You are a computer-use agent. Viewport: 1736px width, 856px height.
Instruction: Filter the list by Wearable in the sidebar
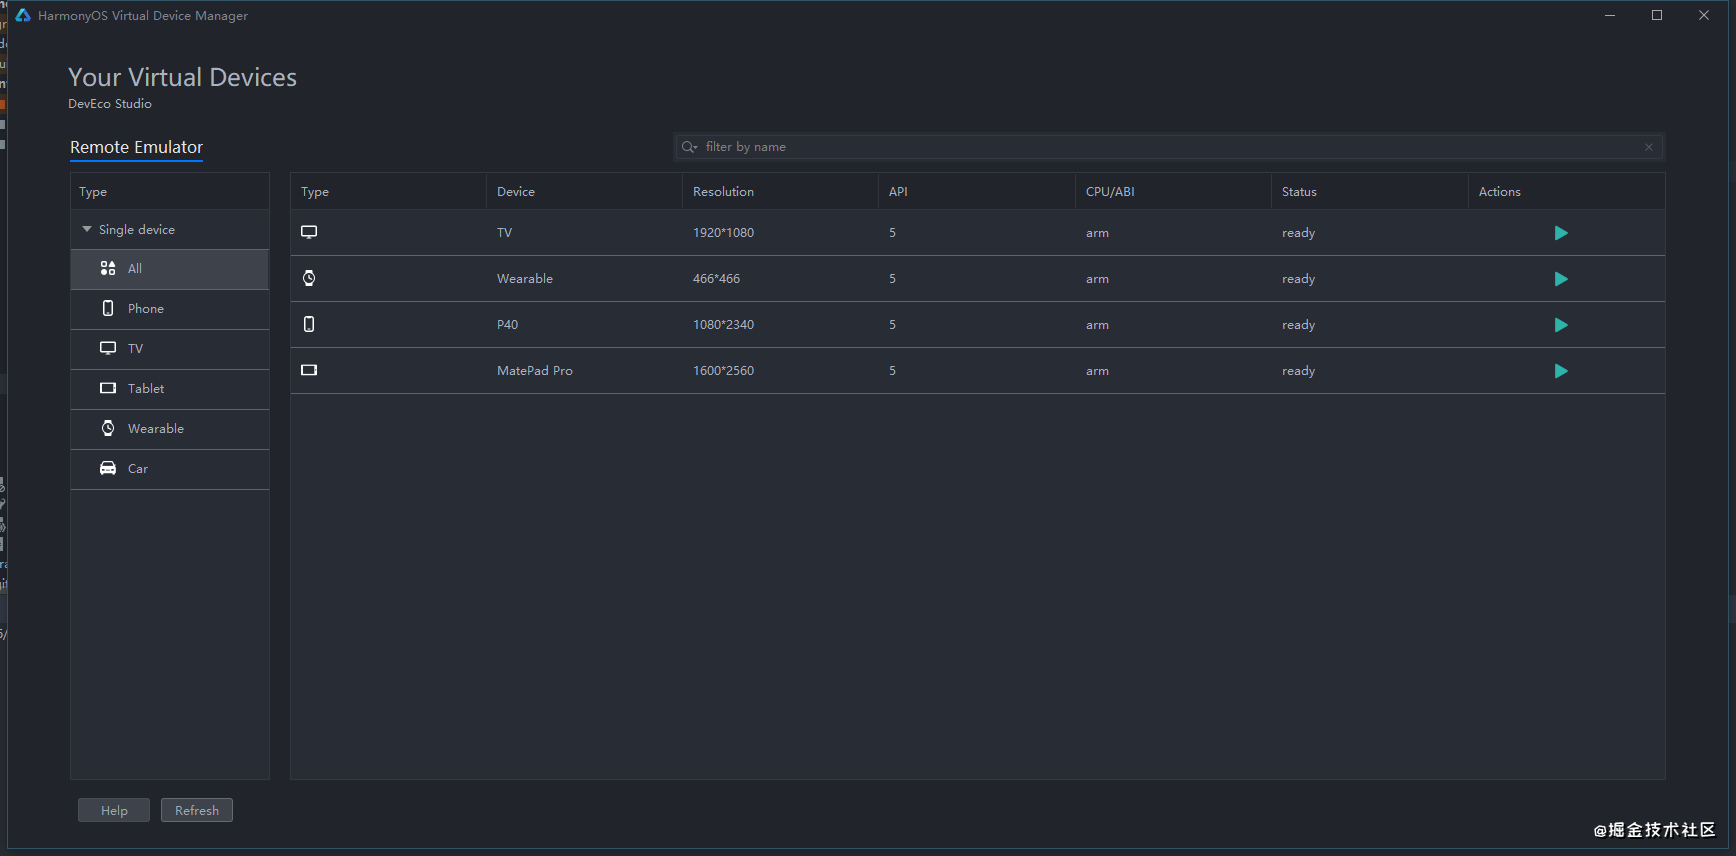pyautogui.click(x=170, y=429)
